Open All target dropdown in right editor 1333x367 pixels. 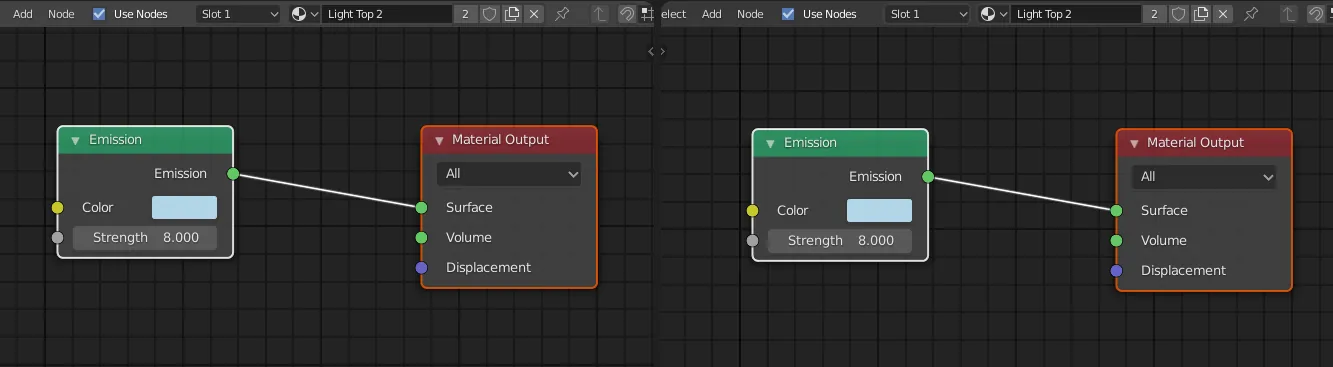pos(1204,177)
